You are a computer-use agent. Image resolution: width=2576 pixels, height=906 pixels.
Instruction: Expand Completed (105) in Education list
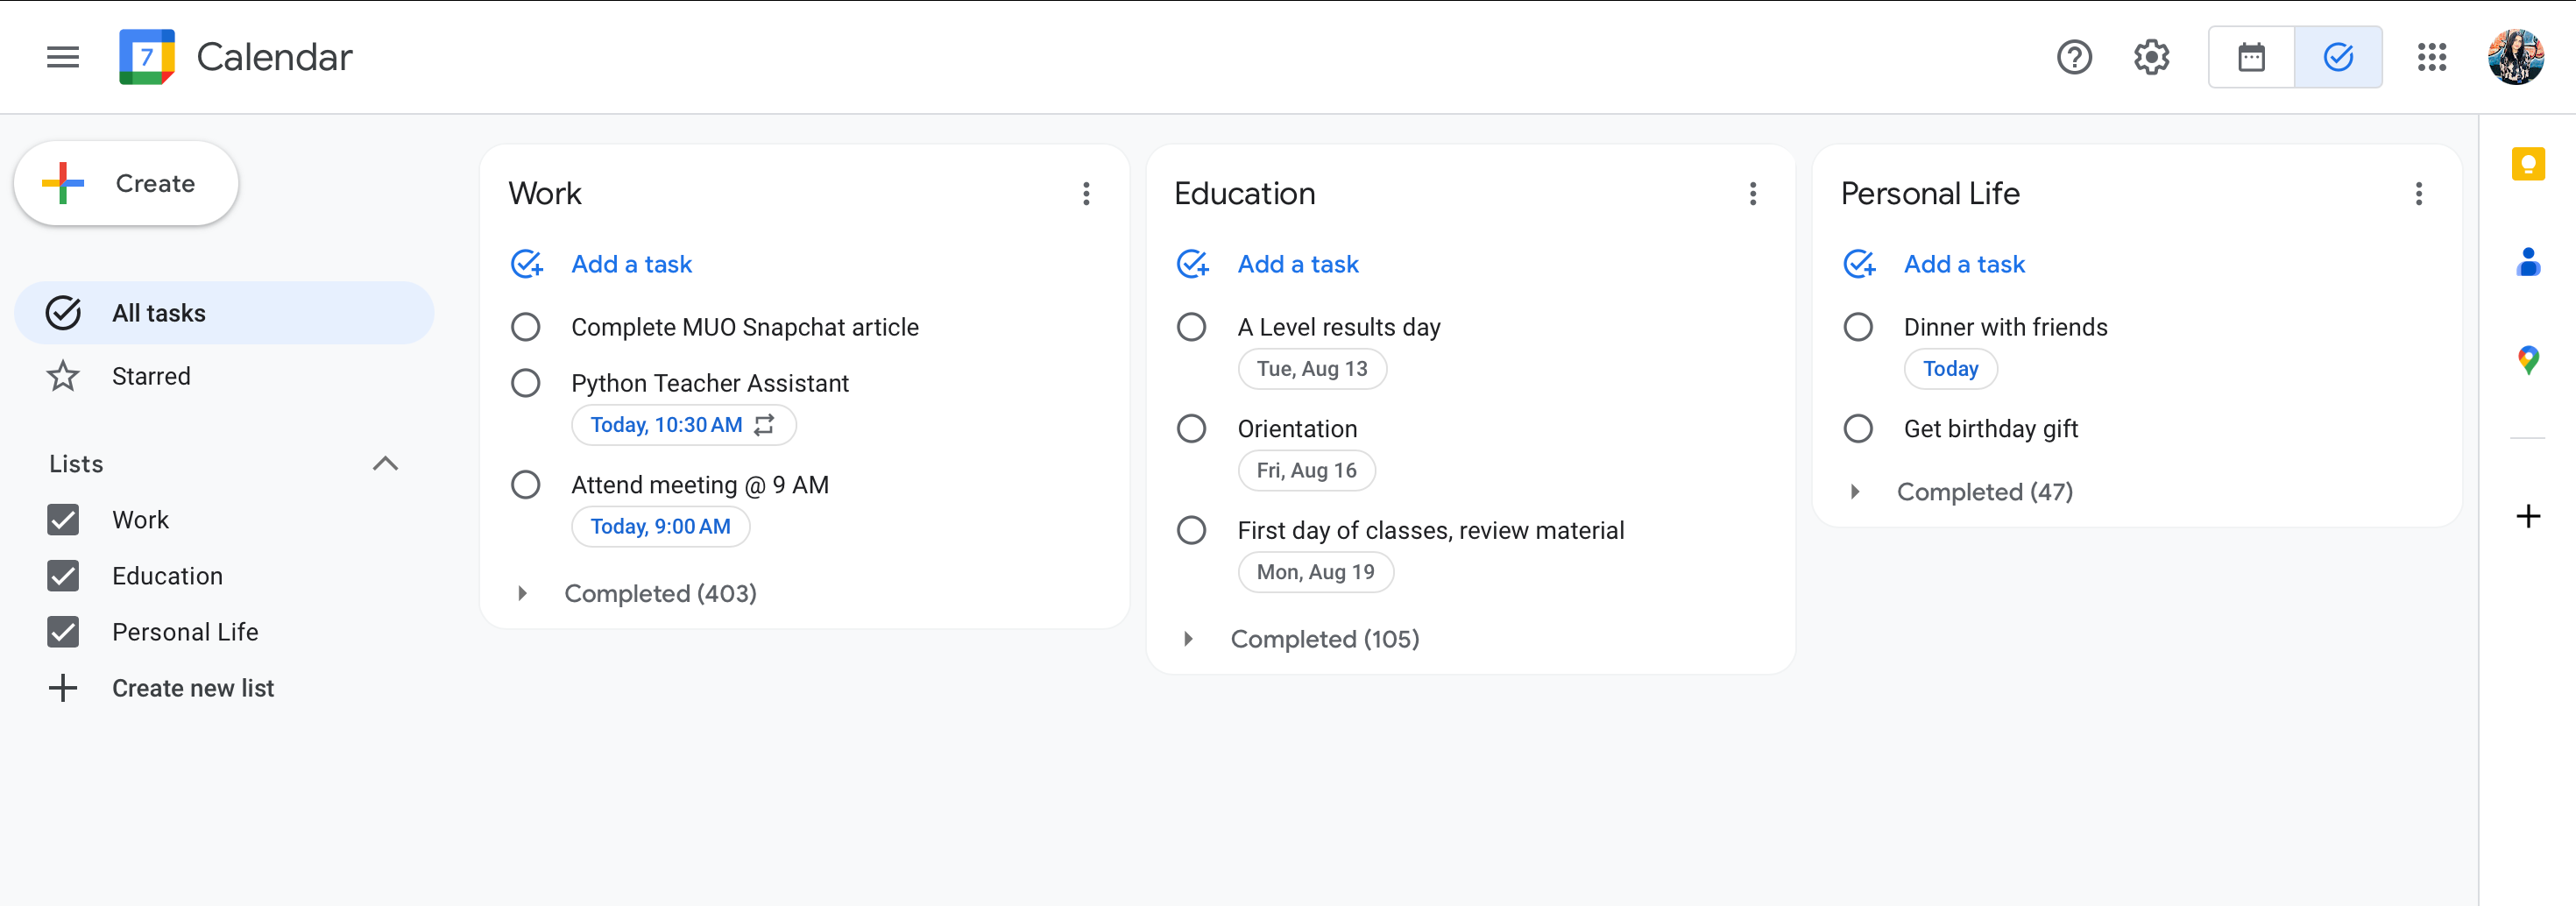[x=1188, y=640]
